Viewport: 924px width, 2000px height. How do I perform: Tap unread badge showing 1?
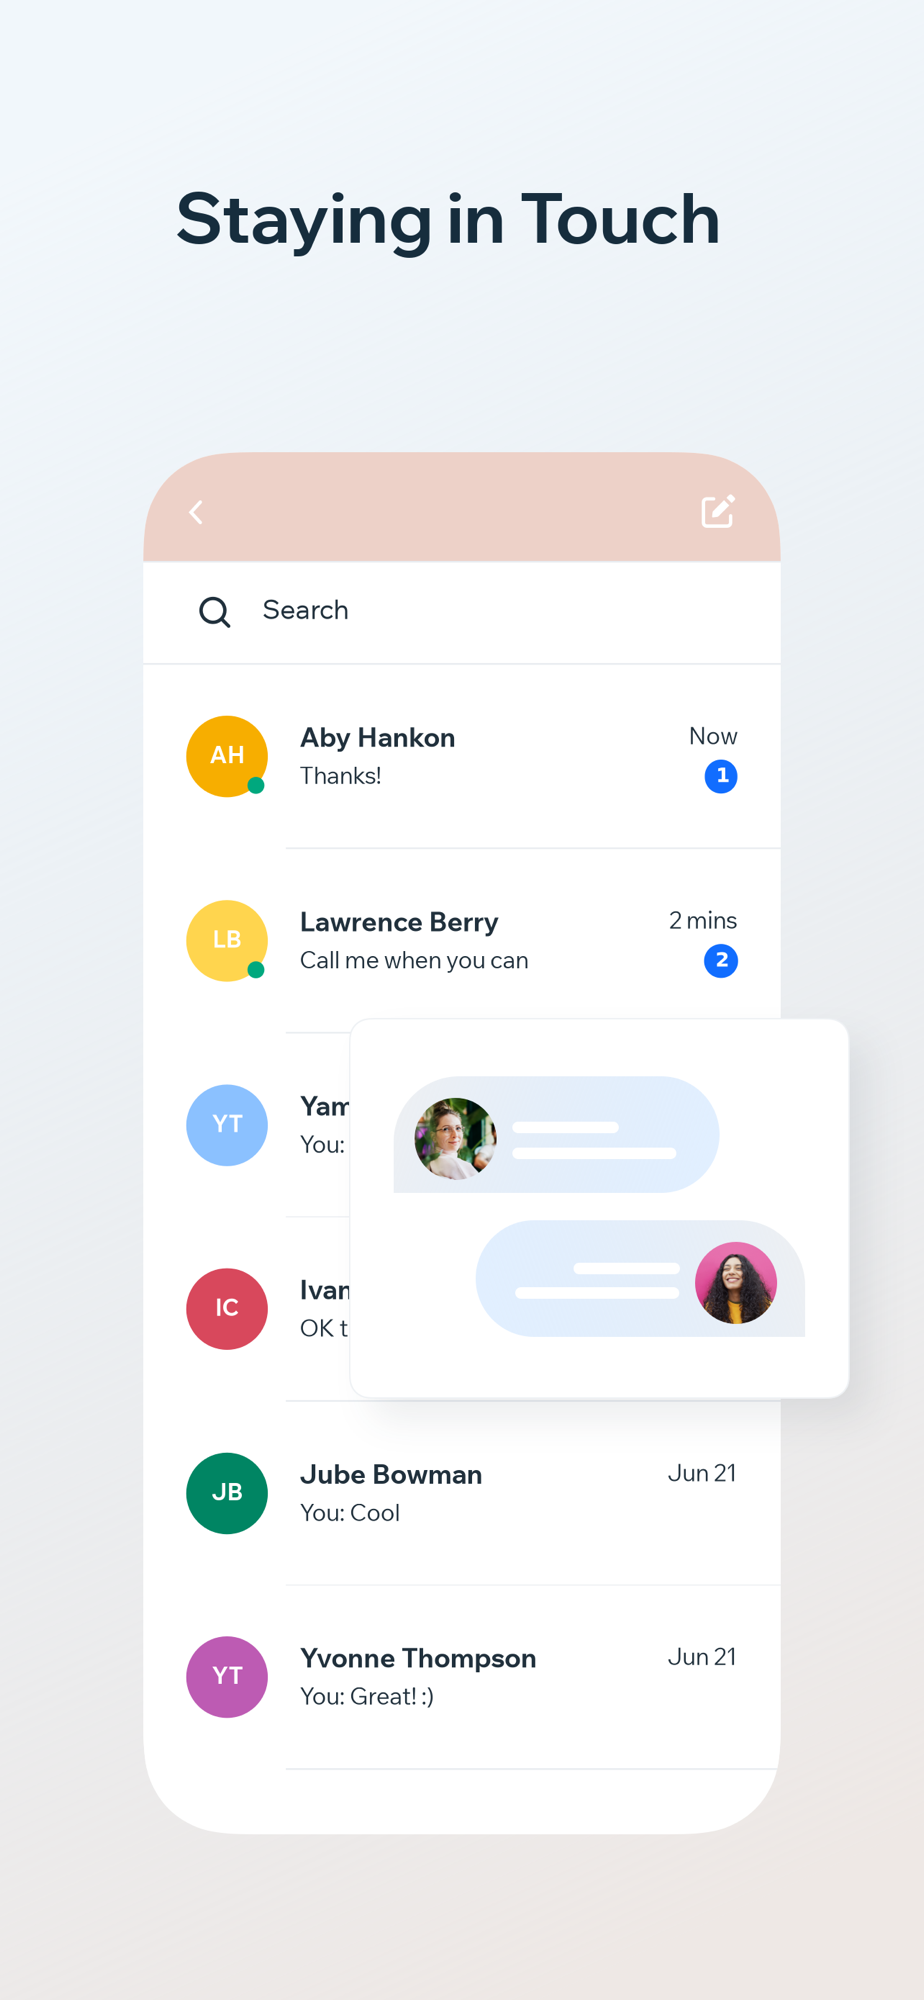point(721,776)
